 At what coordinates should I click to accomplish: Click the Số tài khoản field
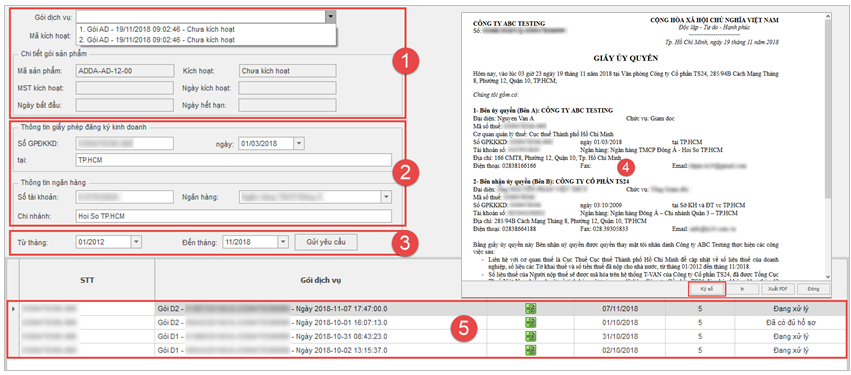coord(124,196)
